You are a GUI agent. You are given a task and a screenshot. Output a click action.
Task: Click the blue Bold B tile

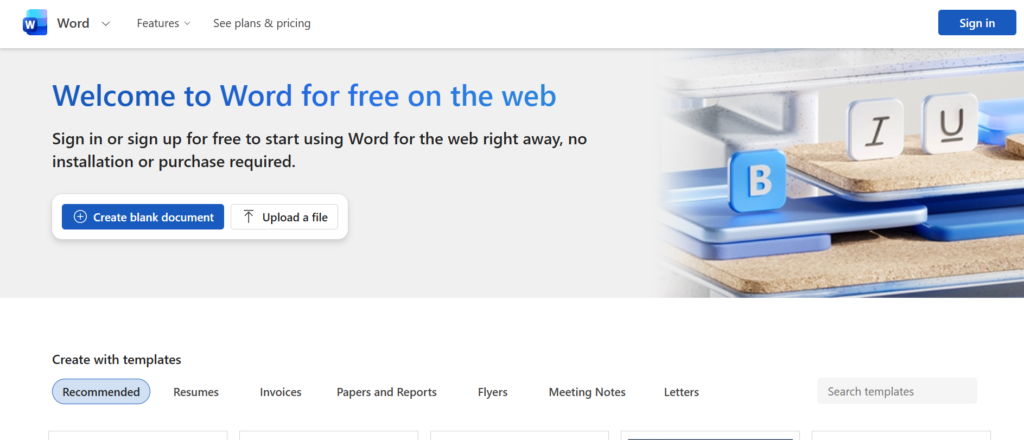pyautogui.click(x=760, y=183)
